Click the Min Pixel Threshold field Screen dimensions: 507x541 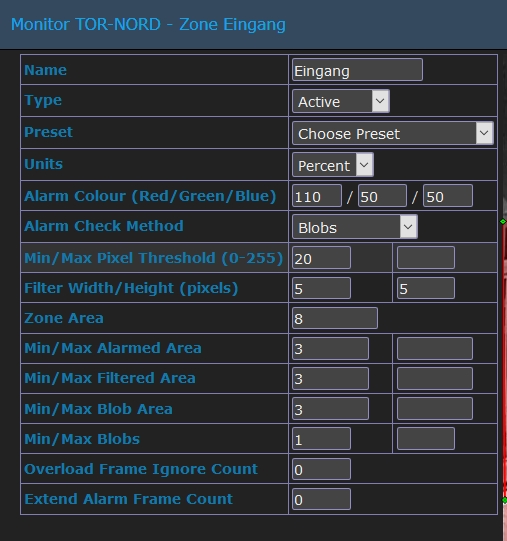click(321, 258)
